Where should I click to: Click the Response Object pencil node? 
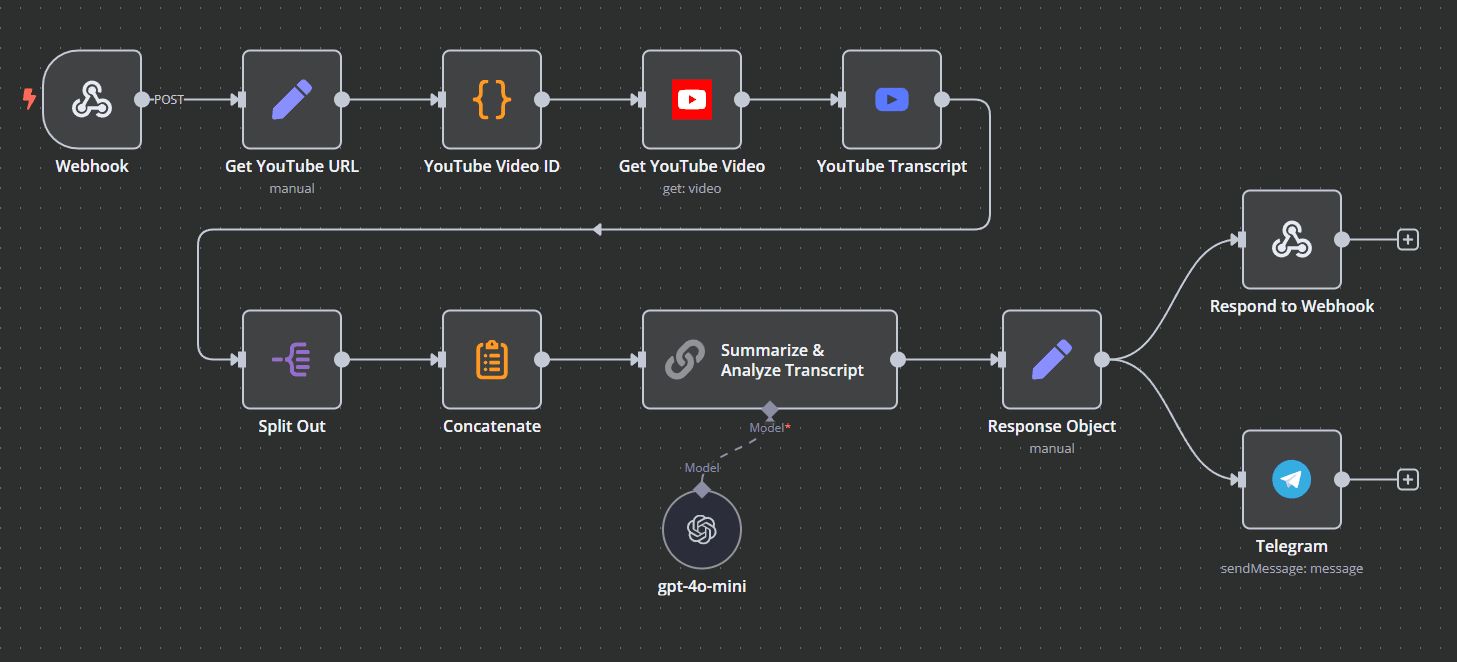pyautogui.click(x=1052, y=360)
